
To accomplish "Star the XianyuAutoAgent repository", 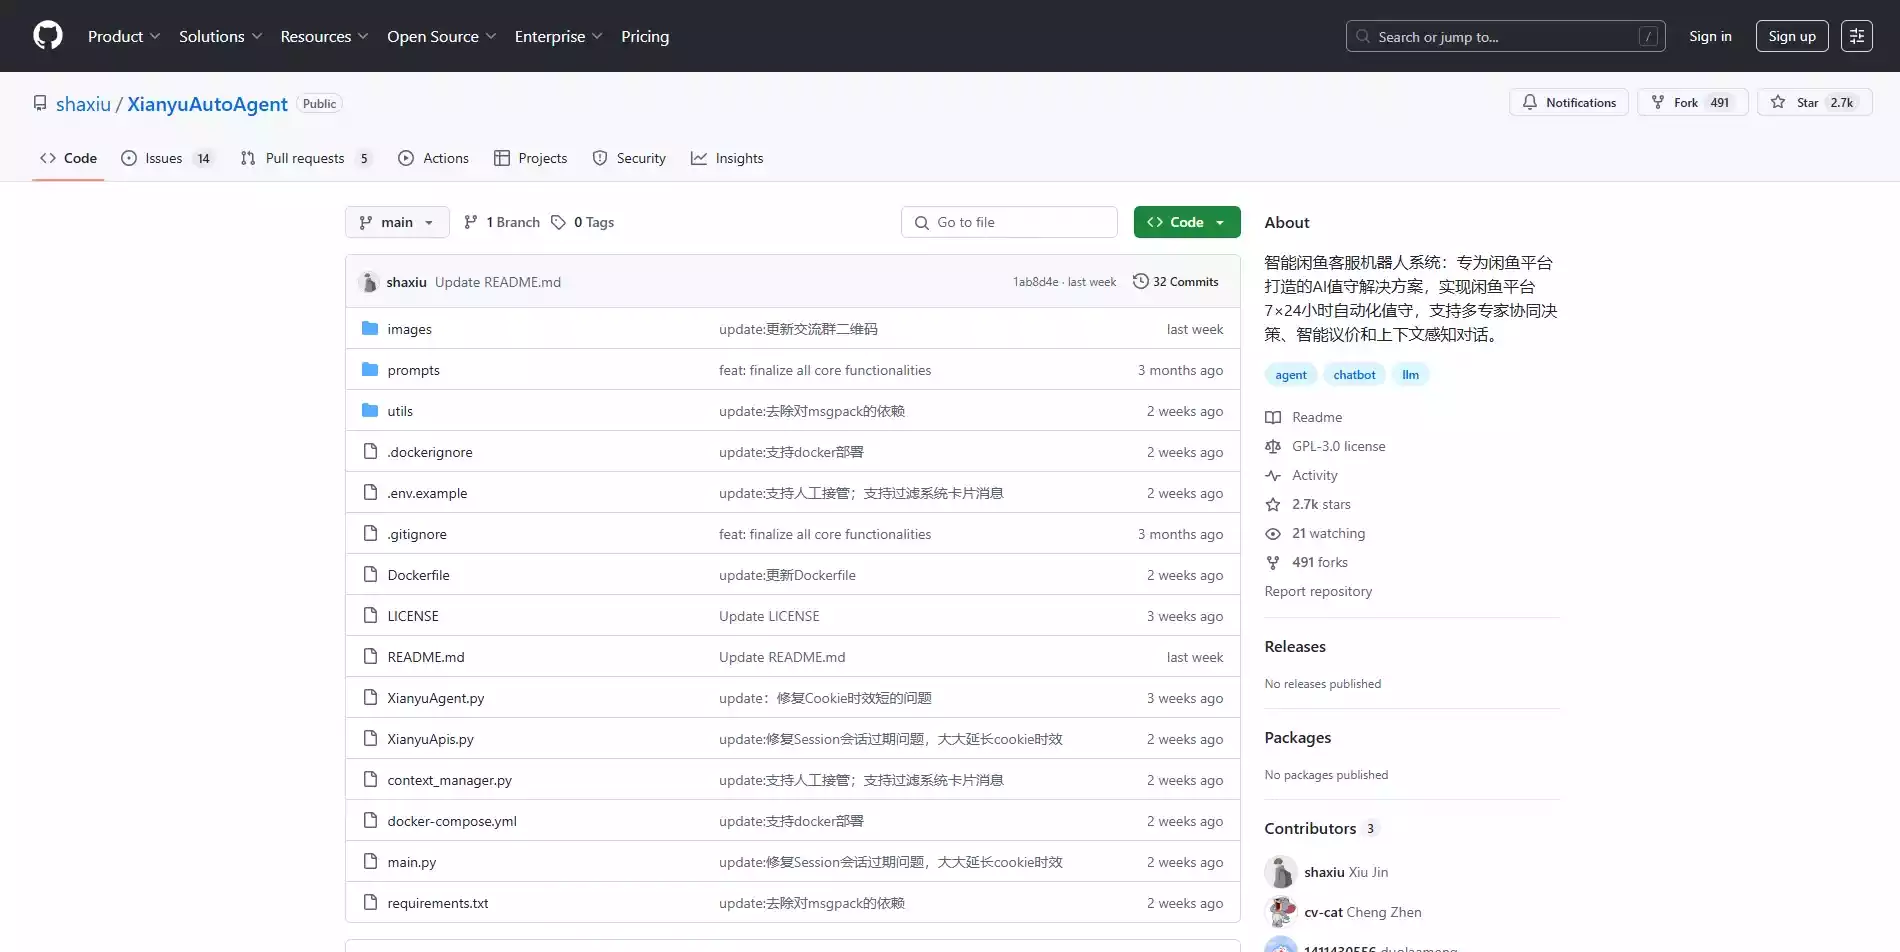I will (x=1813, y=102).
